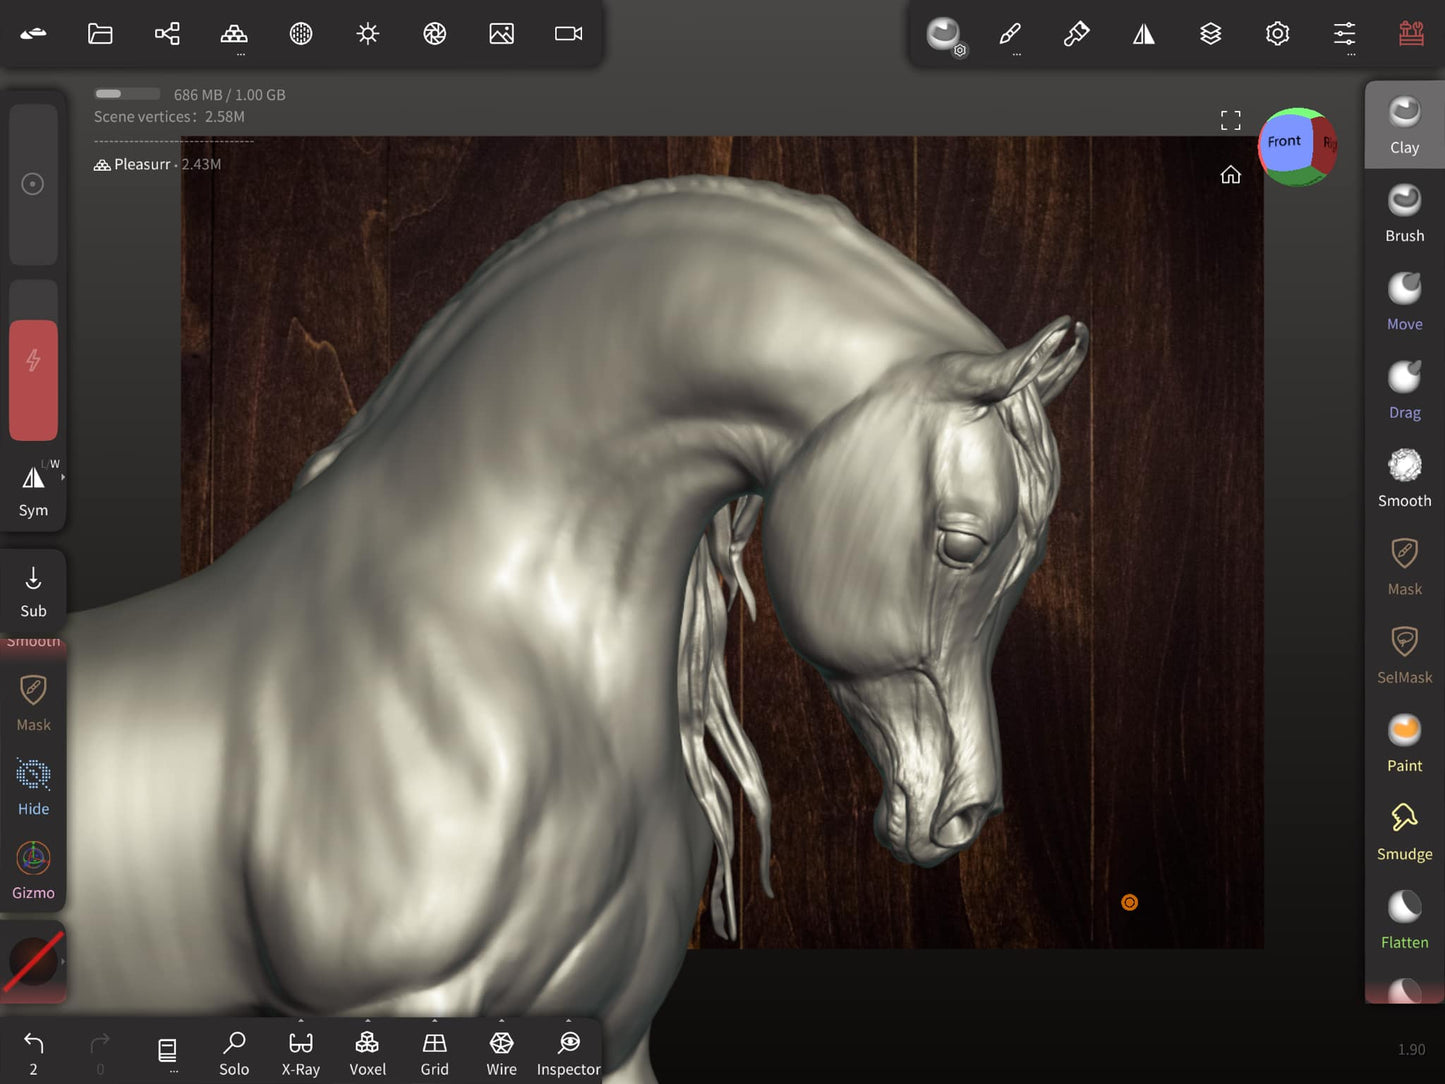
Task: Expand the Sym options arrow
Action: click(x=63, y=478)
